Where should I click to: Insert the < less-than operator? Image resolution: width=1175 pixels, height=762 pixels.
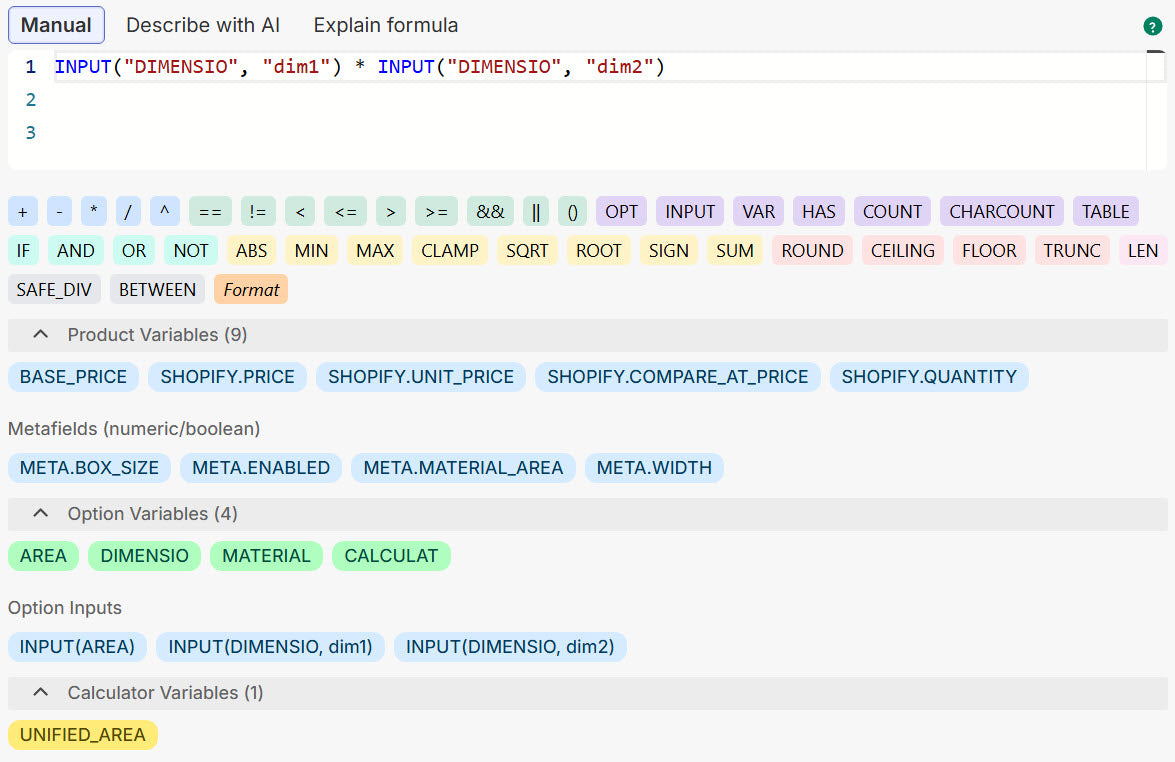pos(300,212)
